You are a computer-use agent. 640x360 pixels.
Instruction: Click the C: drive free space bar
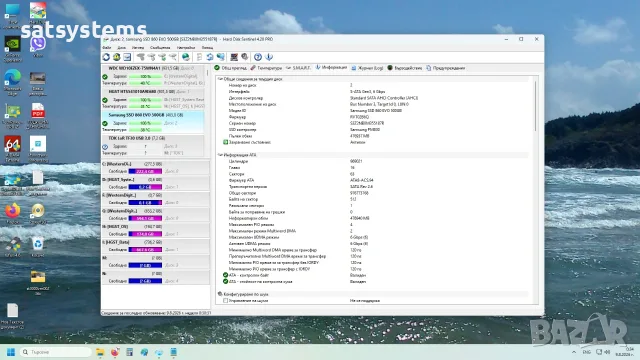[145, 171]
